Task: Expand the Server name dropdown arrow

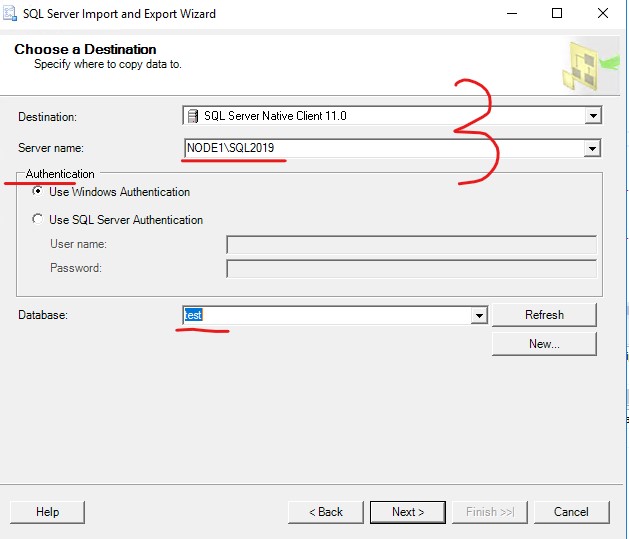Action: click(592, 148)
